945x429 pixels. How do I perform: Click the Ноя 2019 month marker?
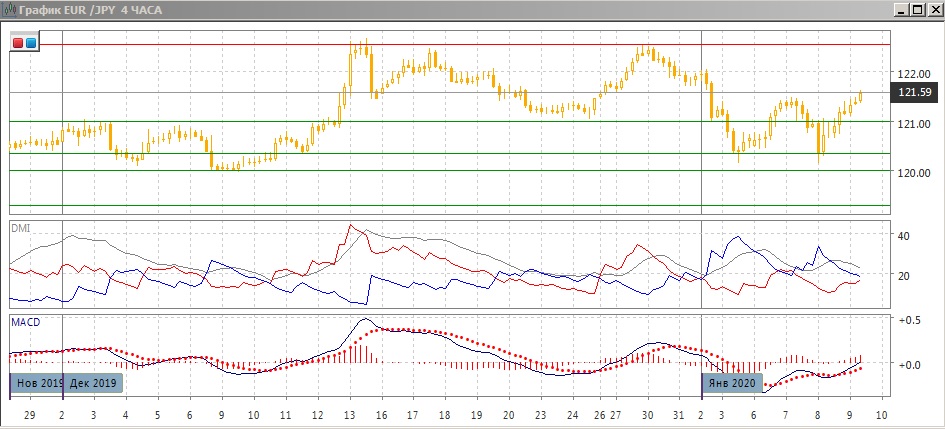click(38, 383)
